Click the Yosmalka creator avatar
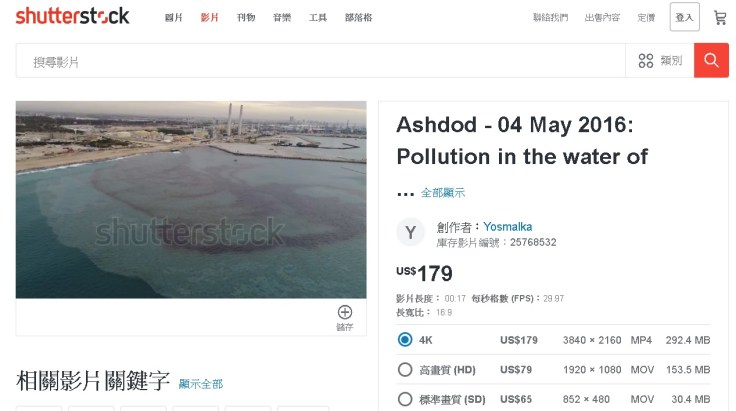736x411 pixels. point(410,233)
